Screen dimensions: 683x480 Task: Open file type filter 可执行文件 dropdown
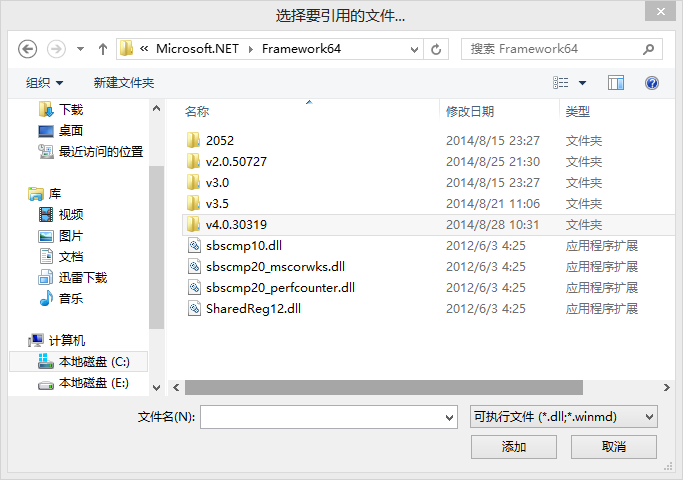click(564, 417)
